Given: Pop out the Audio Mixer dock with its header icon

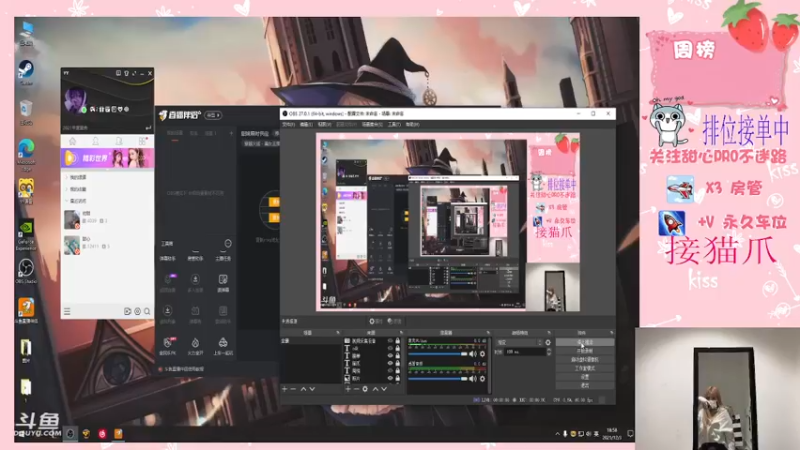Looking at the screenshot, I should click(x=488, y=333).
